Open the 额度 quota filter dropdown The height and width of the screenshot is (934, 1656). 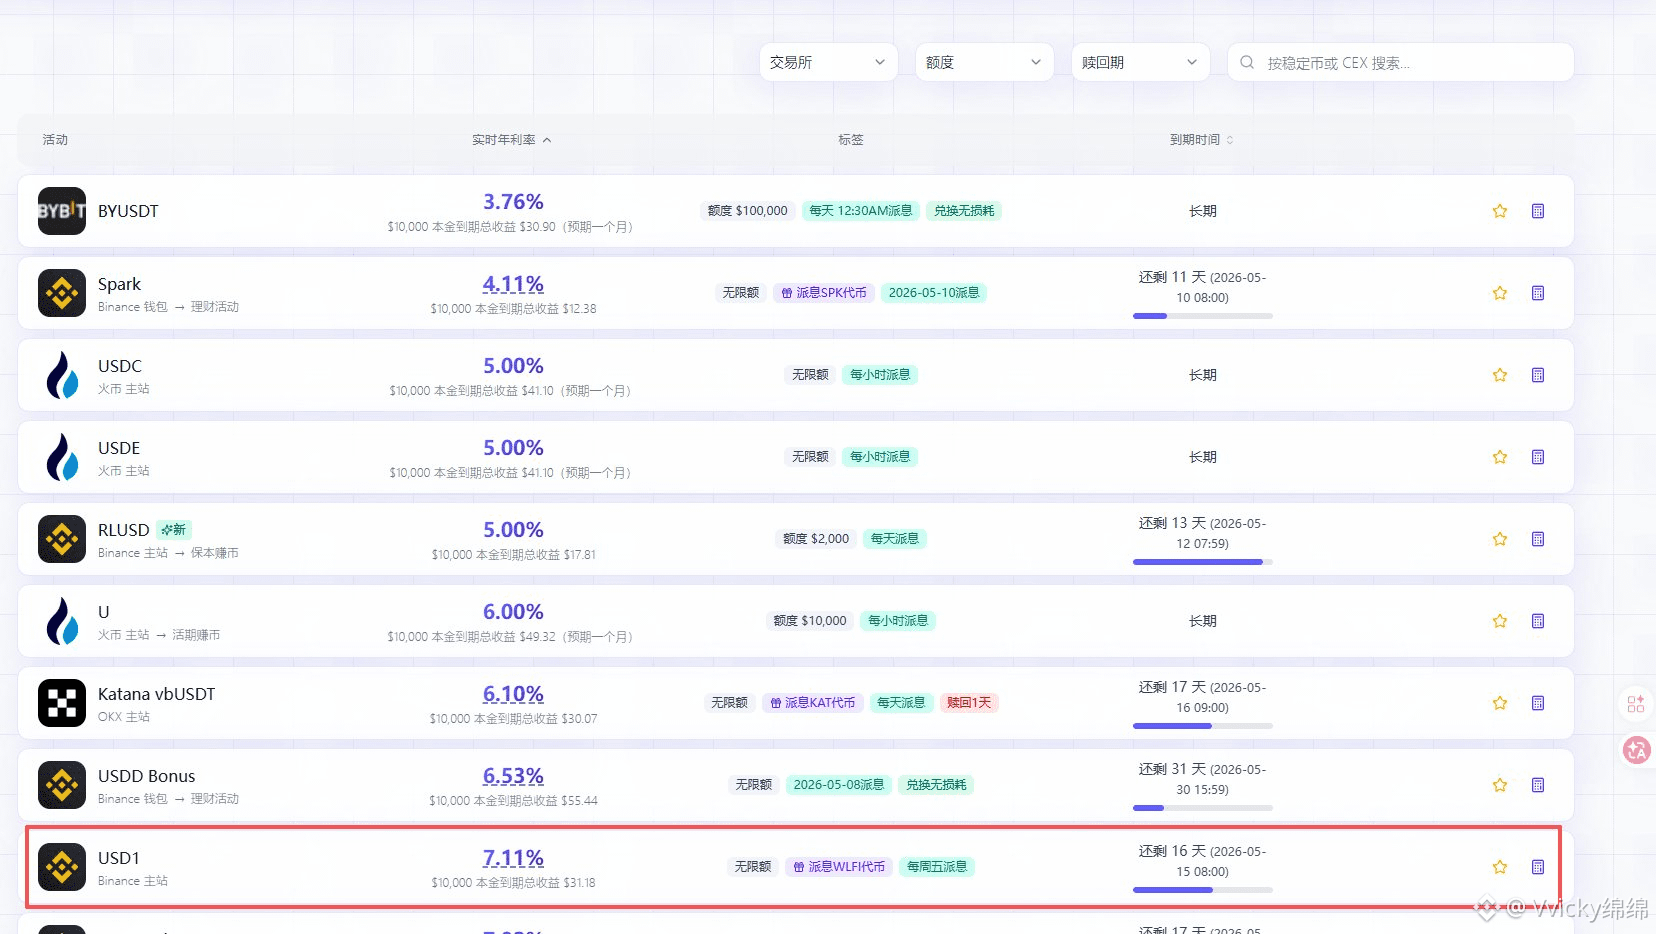click(984, 62)
